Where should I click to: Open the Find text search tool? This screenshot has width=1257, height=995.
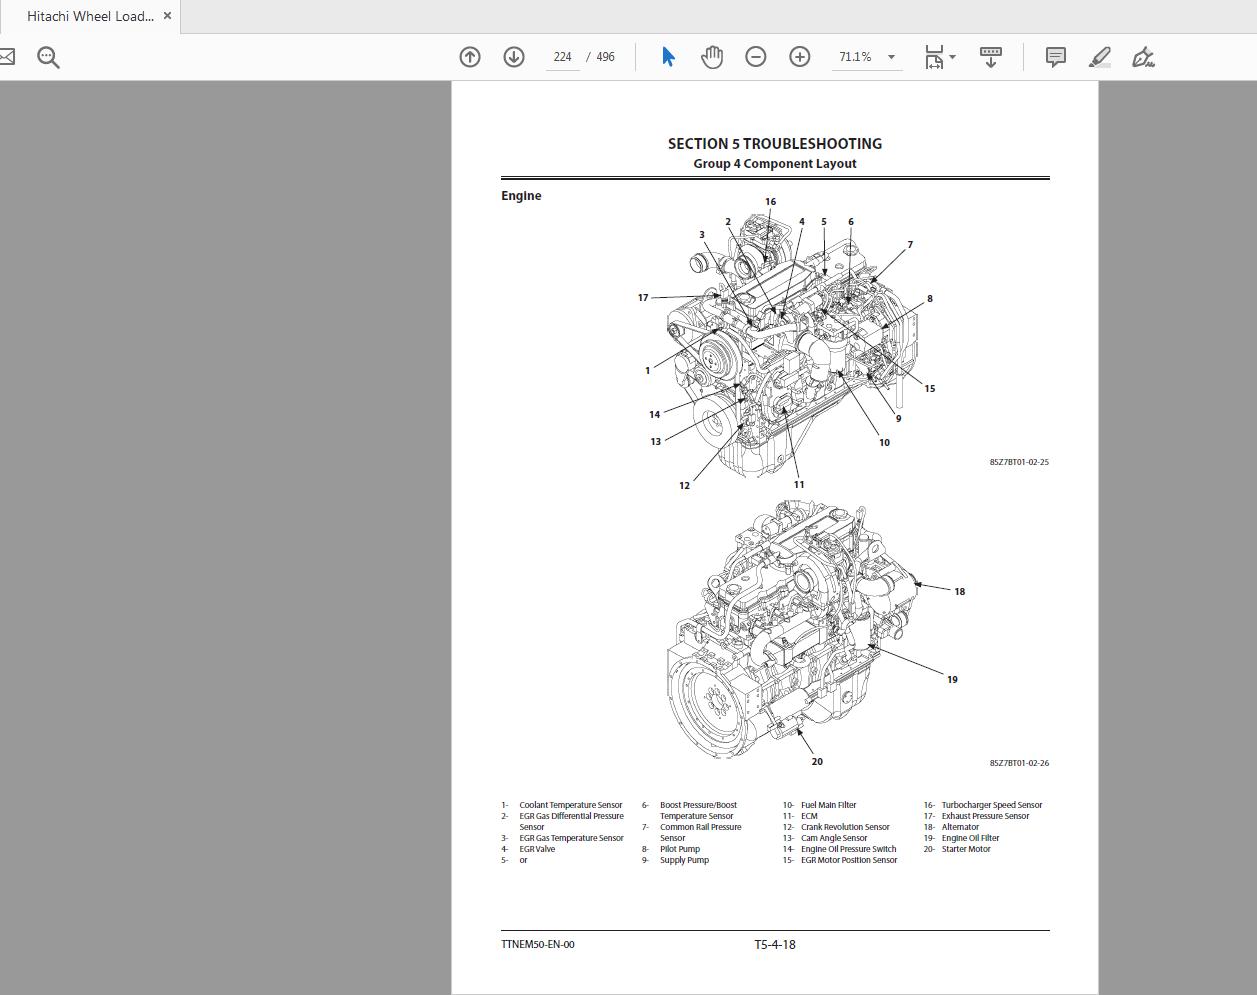click(x=47, y=57)
